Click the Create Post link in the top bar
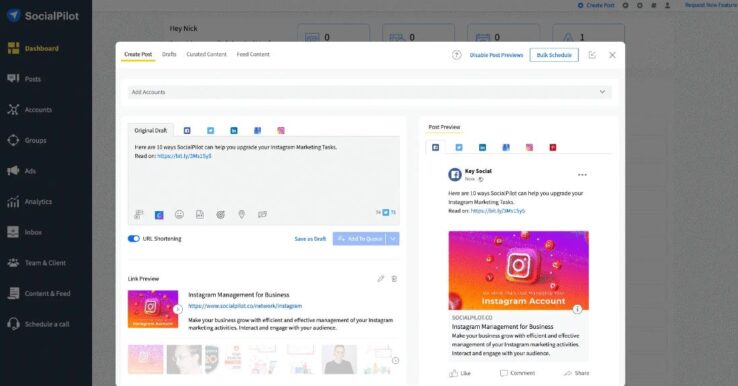Image resolution: width=738 pixels, height=386 pixels. point(596,5)
